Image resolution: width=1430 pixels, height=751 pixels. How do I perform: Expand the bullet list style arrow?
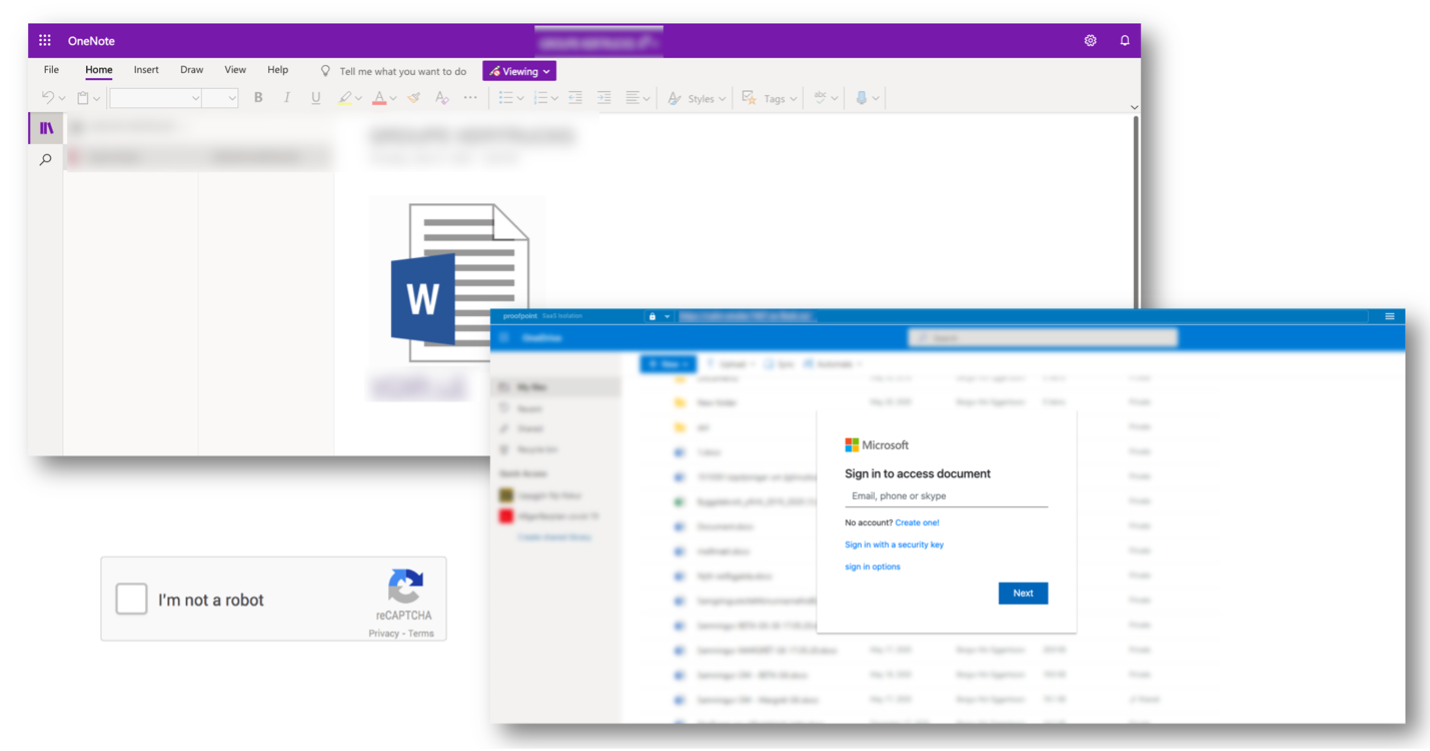pos(520,99)
